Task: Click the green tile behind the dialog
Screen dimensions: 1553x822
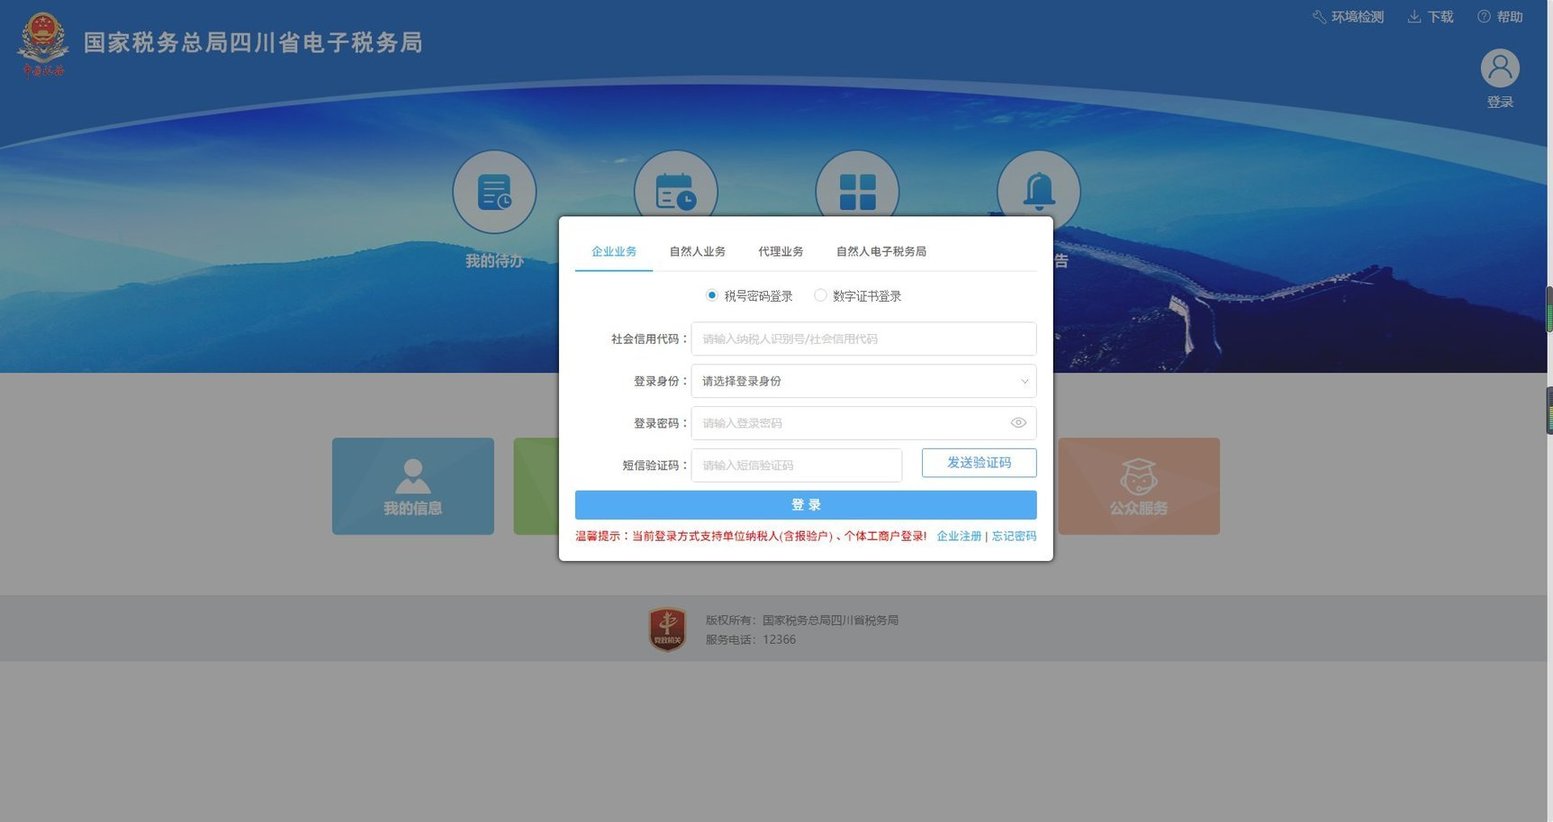Action: tap(536, 486)
